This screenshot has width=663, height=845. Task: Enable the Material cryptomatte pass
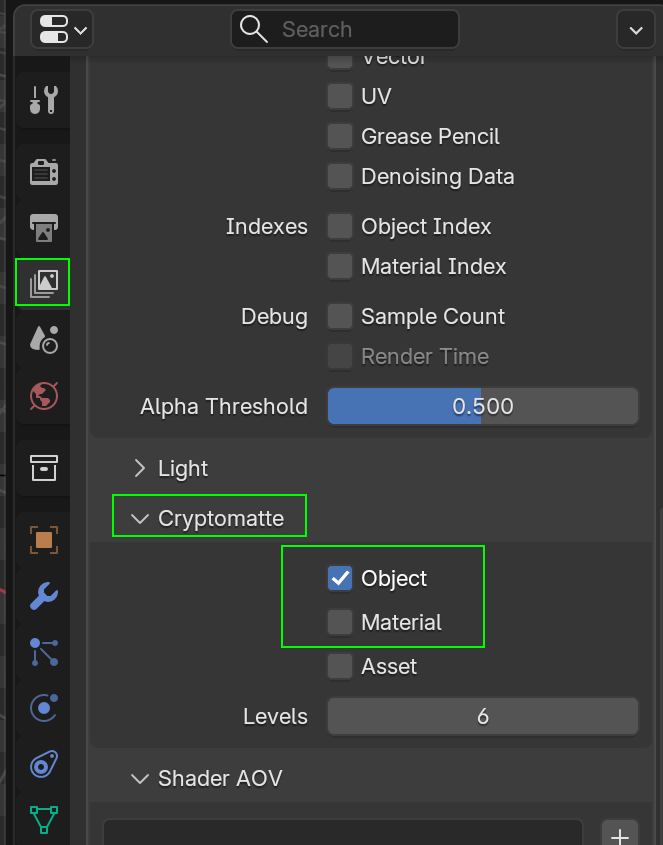pyautogui.click(x=340, y=622)
